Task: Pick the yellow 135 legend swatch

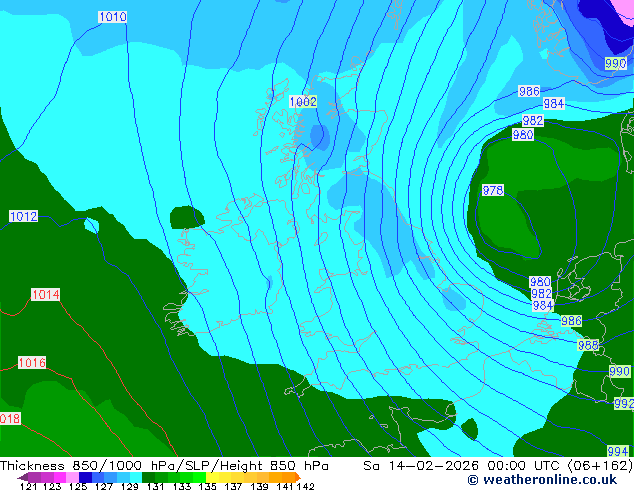Action: [212, 477]
